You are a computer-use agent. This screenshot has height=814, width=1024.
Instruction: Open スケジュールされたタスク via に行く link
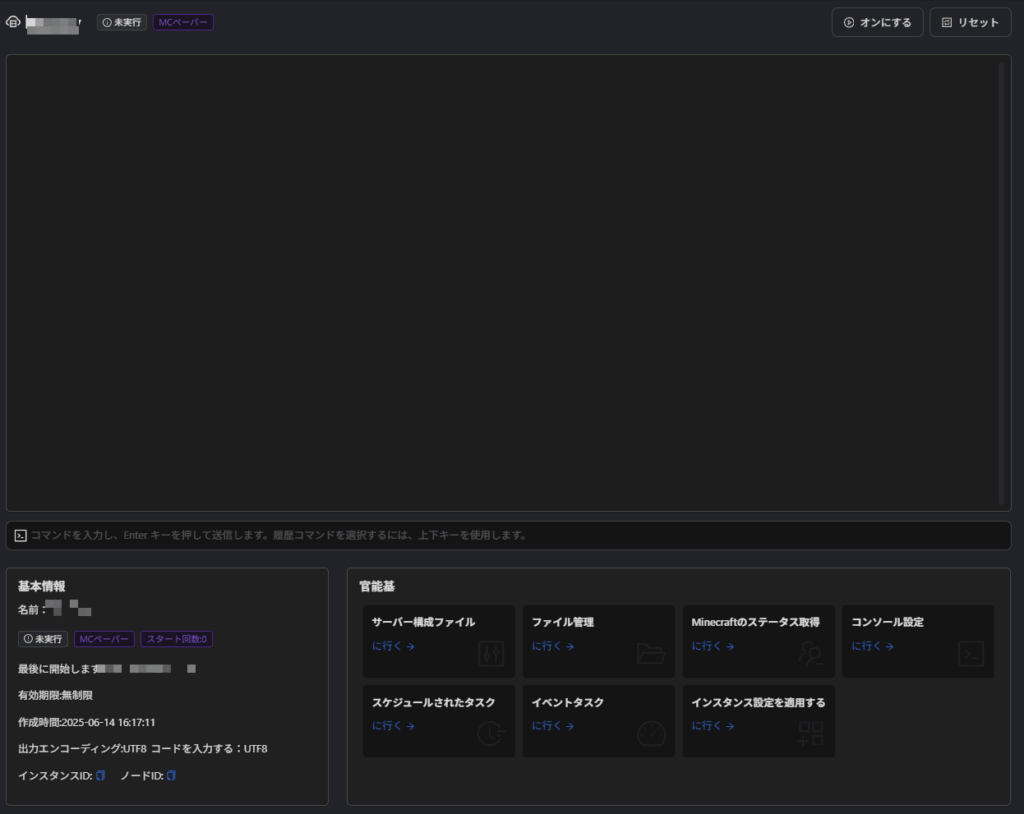(x=393, y=726)
